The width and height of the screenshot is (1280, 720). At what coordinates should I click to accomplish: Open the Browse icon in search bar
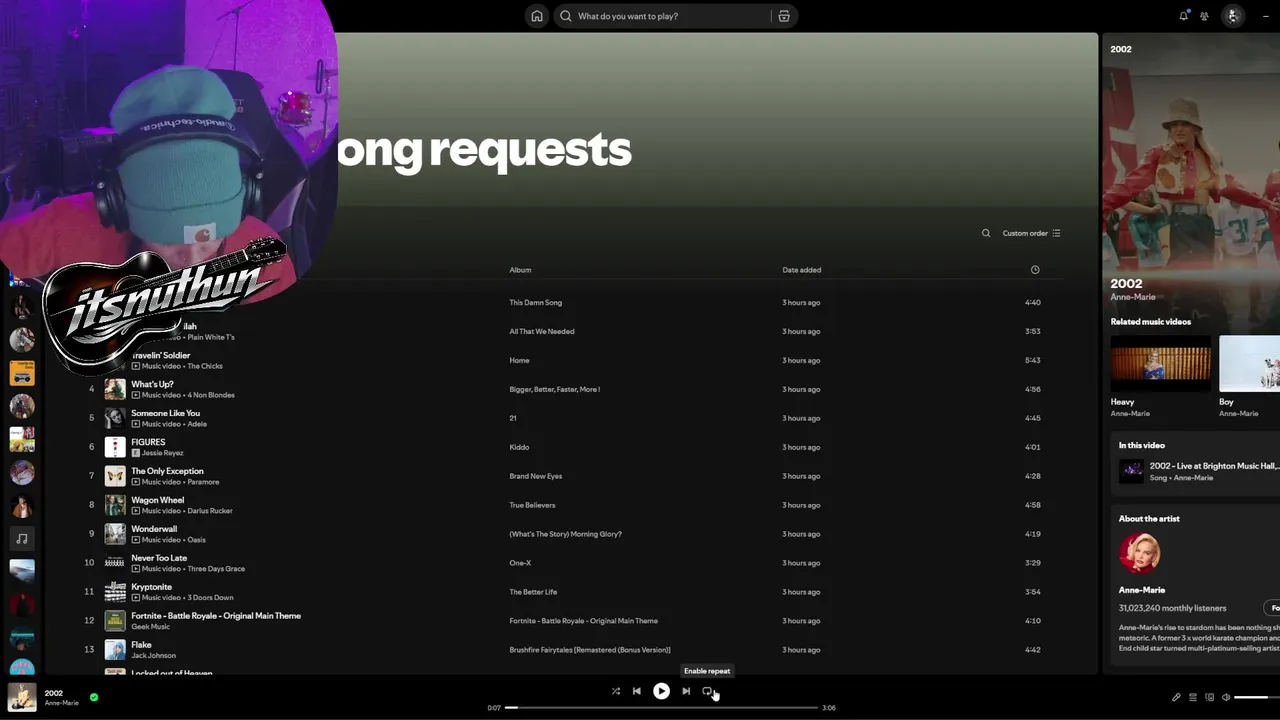(x=784, y=16)
